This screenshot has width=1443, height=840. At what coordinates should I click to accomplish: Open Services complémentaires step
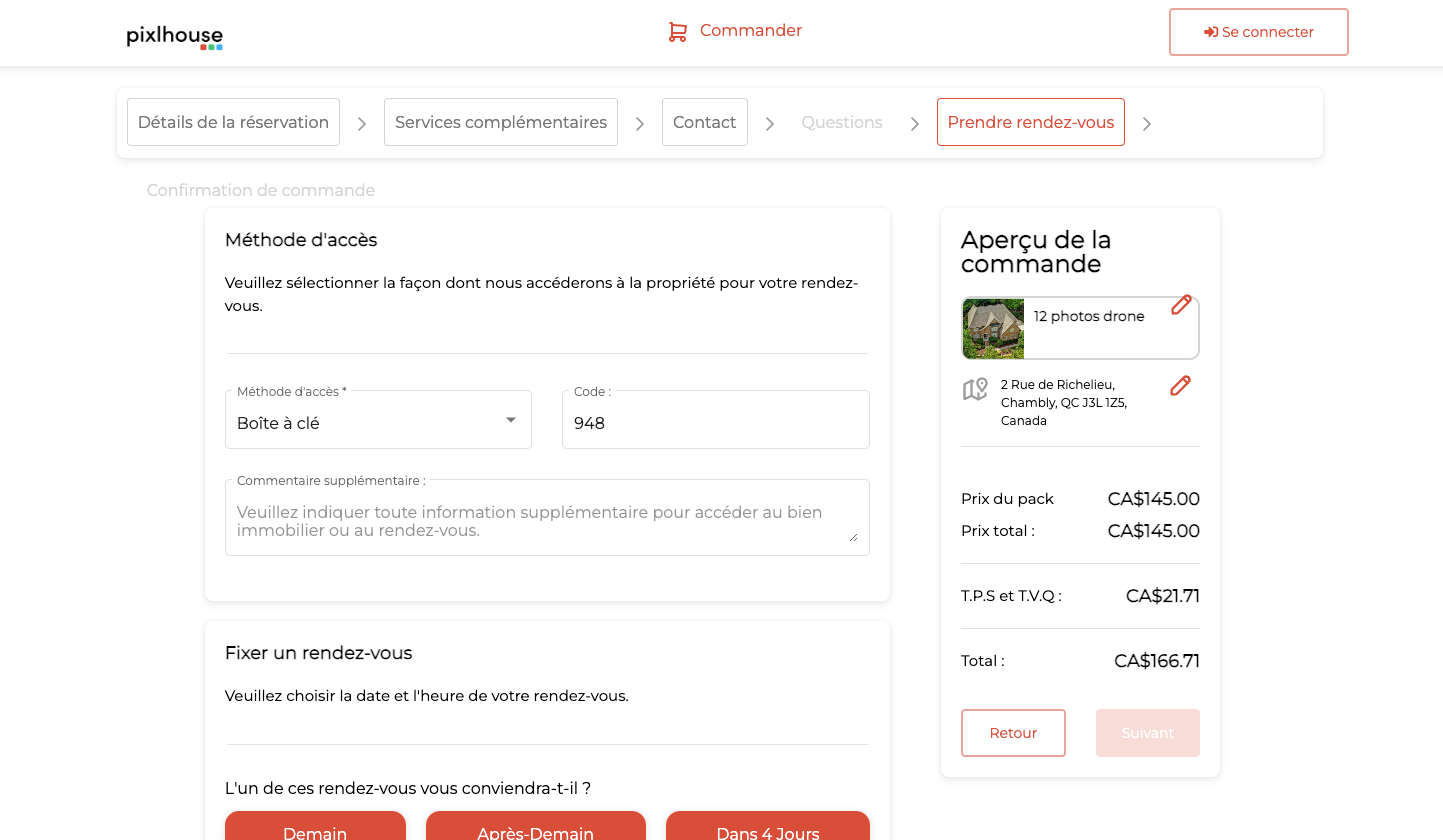coord(501,122)
